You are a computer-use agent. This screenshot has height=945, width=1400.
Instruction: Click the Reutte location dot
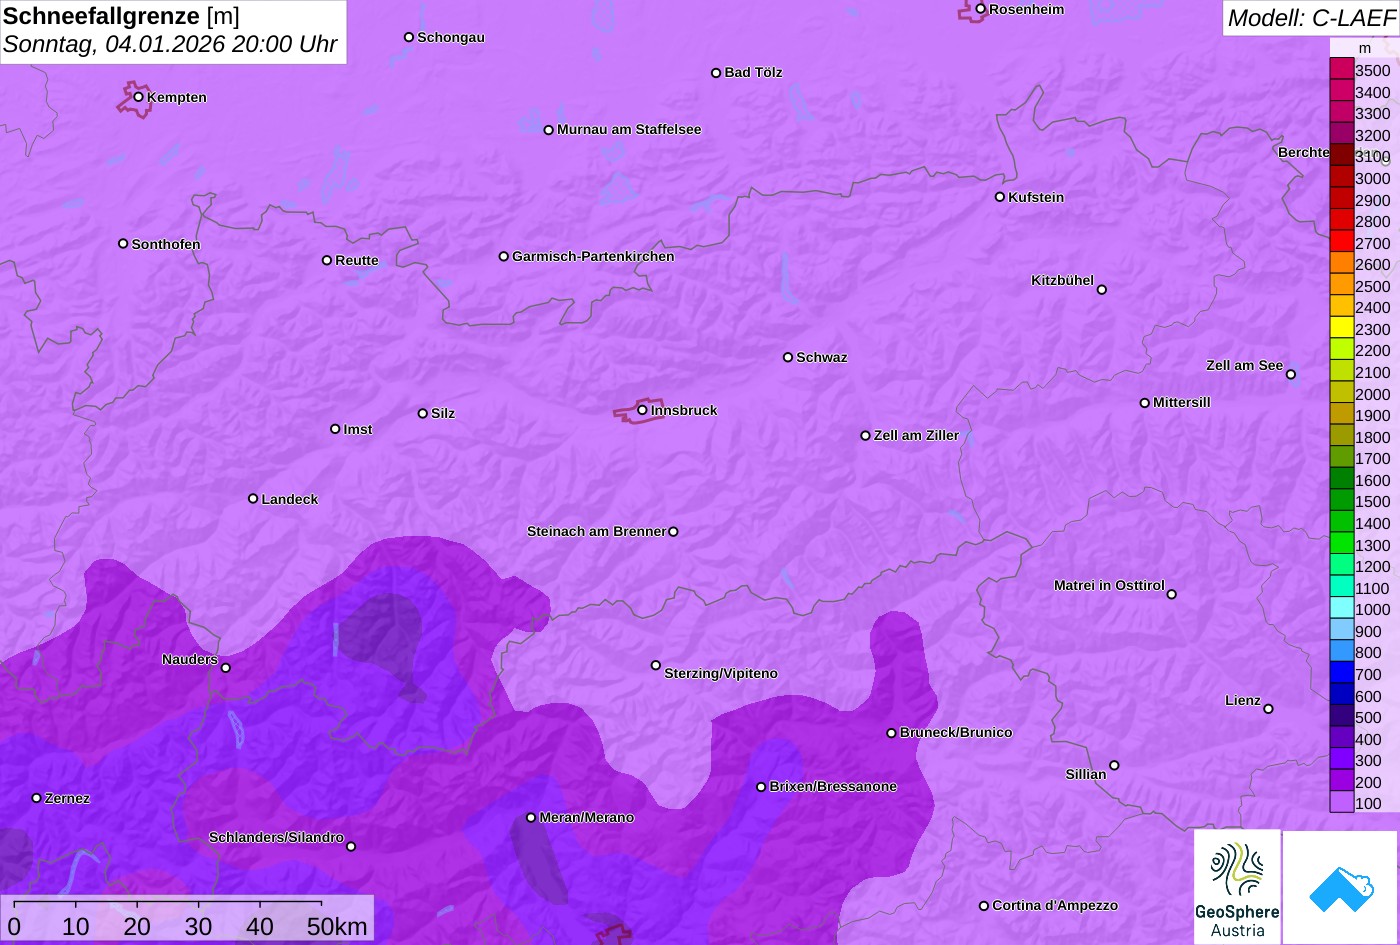click(x=326, y=260)
